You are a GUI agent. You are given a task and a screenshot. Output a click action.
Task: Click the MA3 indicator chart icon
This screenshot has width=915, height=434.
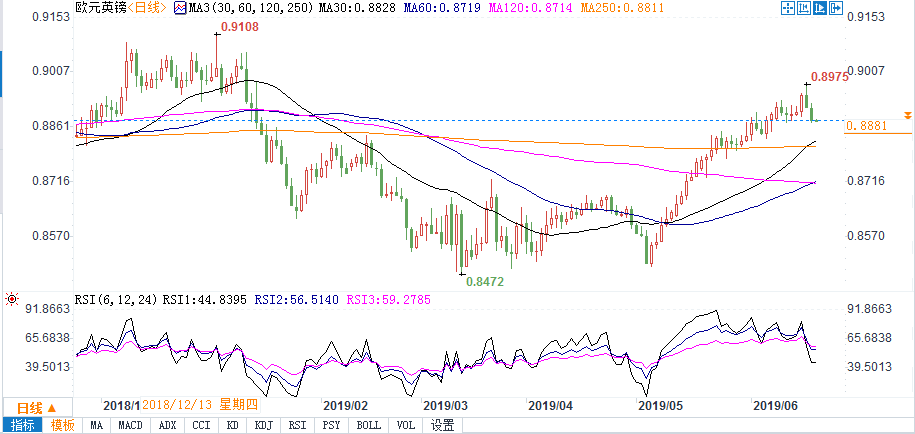[x=178, y=8]
